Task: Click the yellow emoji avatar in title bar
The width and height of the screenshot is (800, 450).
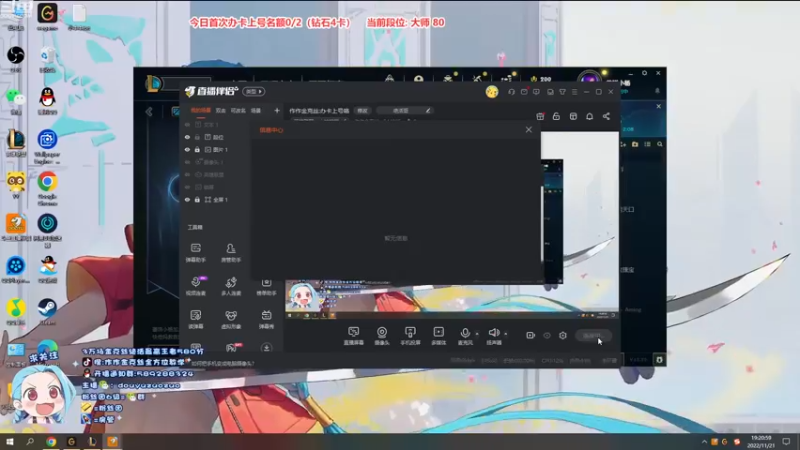Action: coord(492,92)
